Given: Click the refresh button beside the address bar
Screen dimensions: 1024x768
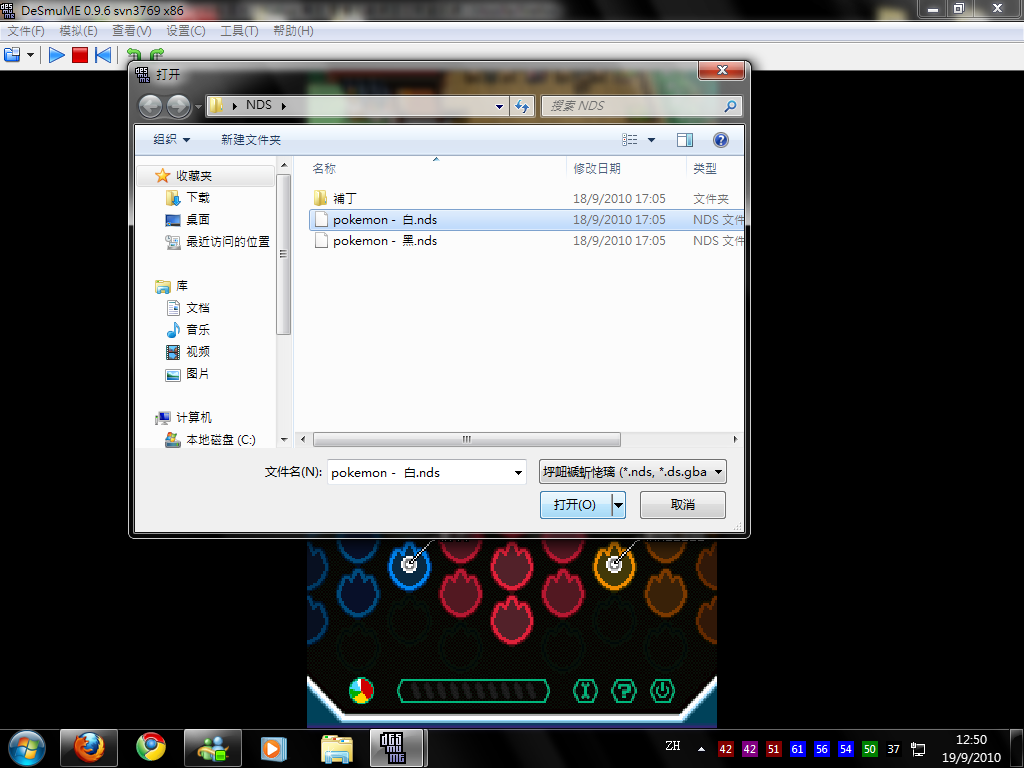Looking at the screenshot, I should click(522, 106).
